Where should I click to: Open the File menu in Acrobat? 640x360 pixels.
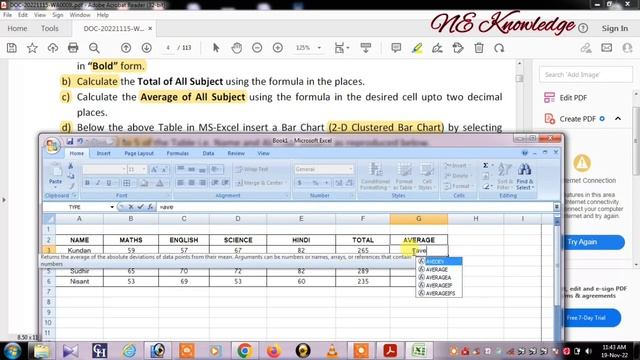(7, 15)
